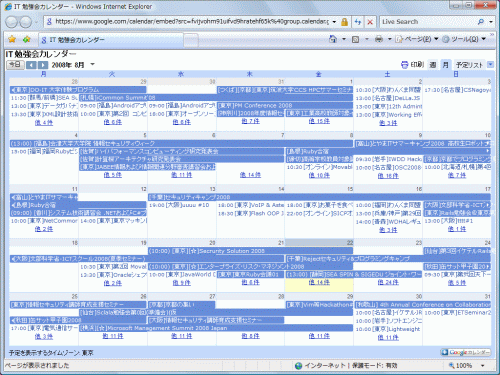Click the Add to Favorites icon
The image size is (500, 375).
pyautogui.click(x=27, y=39)
